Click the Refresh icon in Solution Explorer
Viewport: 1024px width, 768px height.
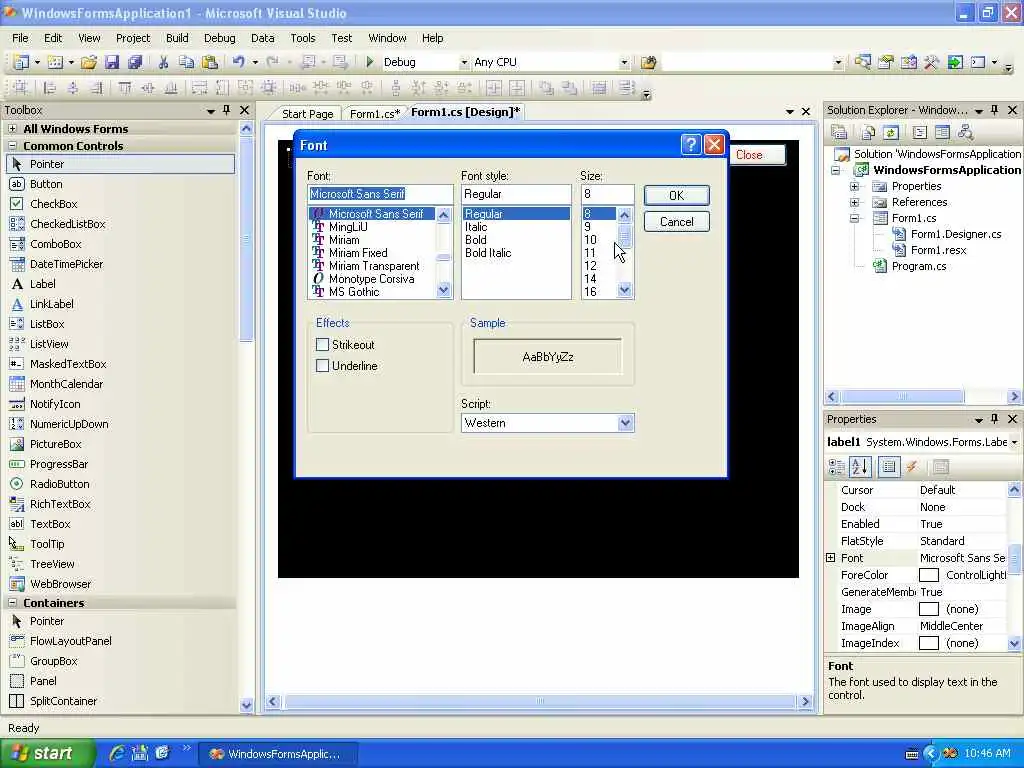891,133
